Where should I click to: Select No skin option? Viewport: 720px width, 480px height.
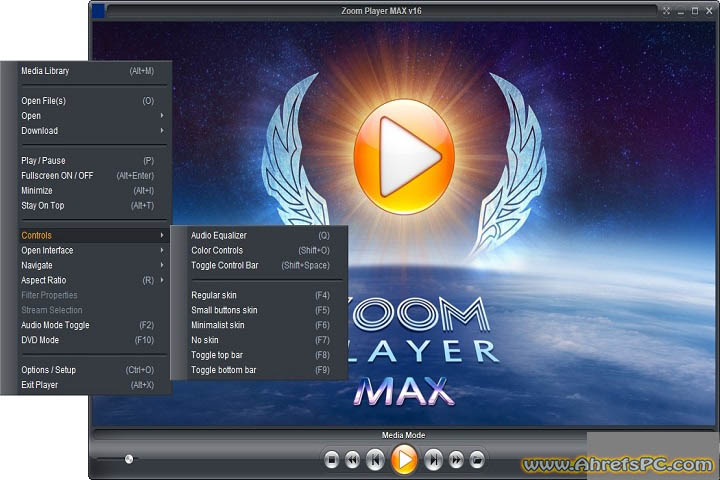pos(266,340)
